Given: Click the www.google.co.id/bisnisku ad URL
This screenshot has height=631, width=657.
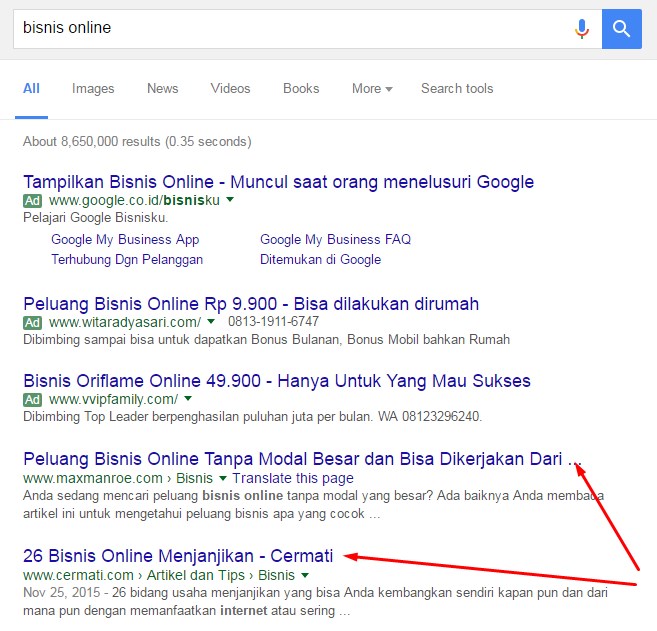Looking at the screenshot, I should click(134, 201).
